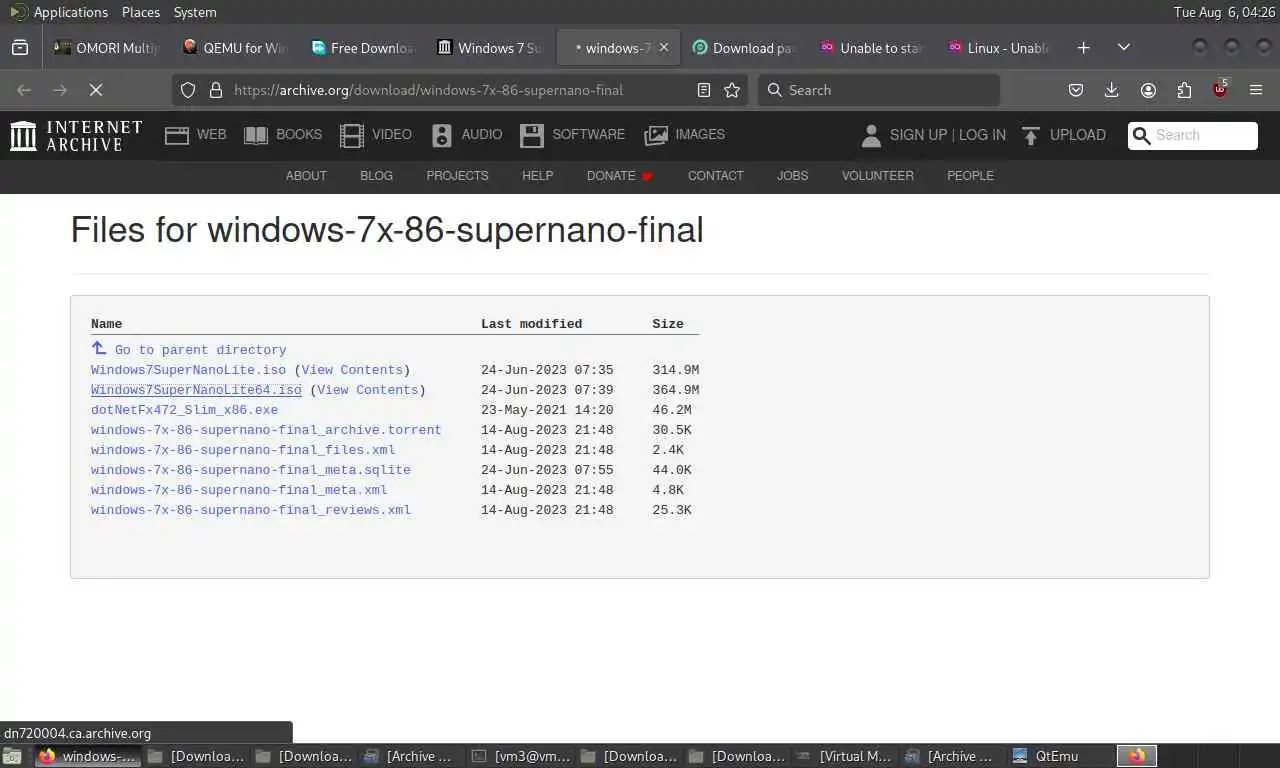Click the UPLOAD button

coord(1063,135)
